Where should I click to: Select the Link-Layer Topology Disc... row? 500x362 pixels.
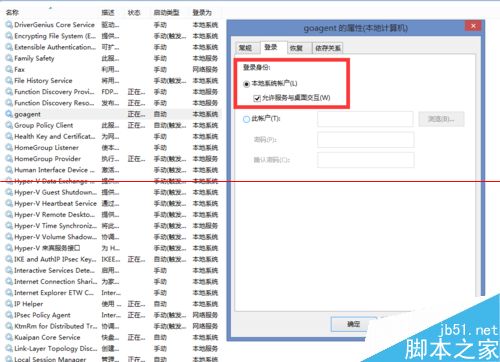[x=112, y=349]
